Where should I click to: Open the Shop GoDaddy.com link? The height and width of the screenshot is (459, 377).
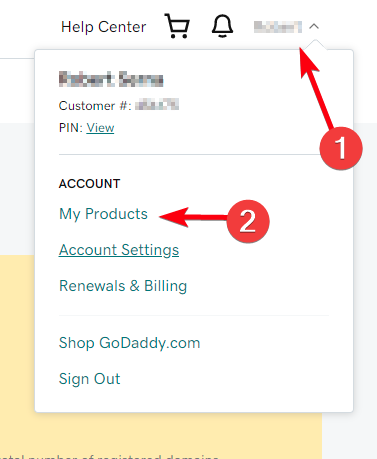point(130,343)
